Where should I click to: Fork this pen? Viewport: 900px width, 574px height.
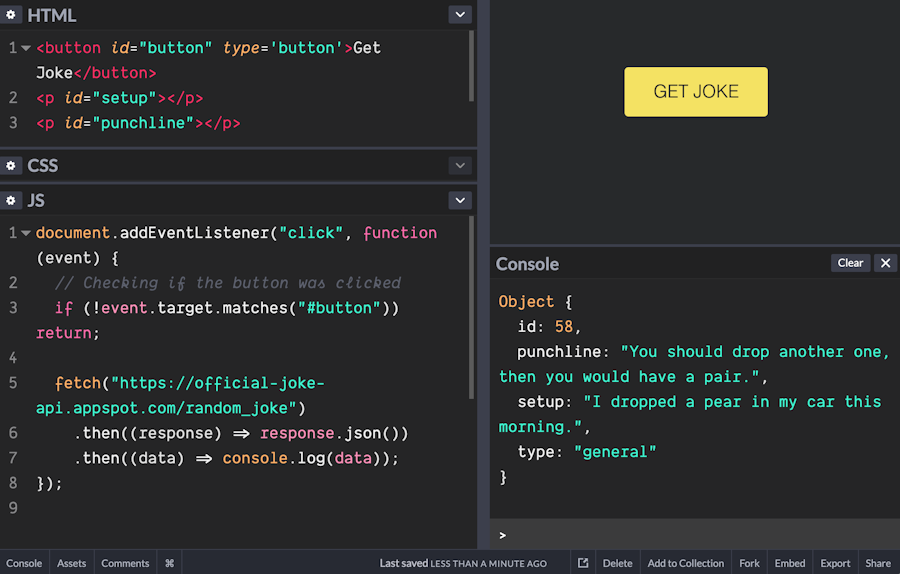749,563
